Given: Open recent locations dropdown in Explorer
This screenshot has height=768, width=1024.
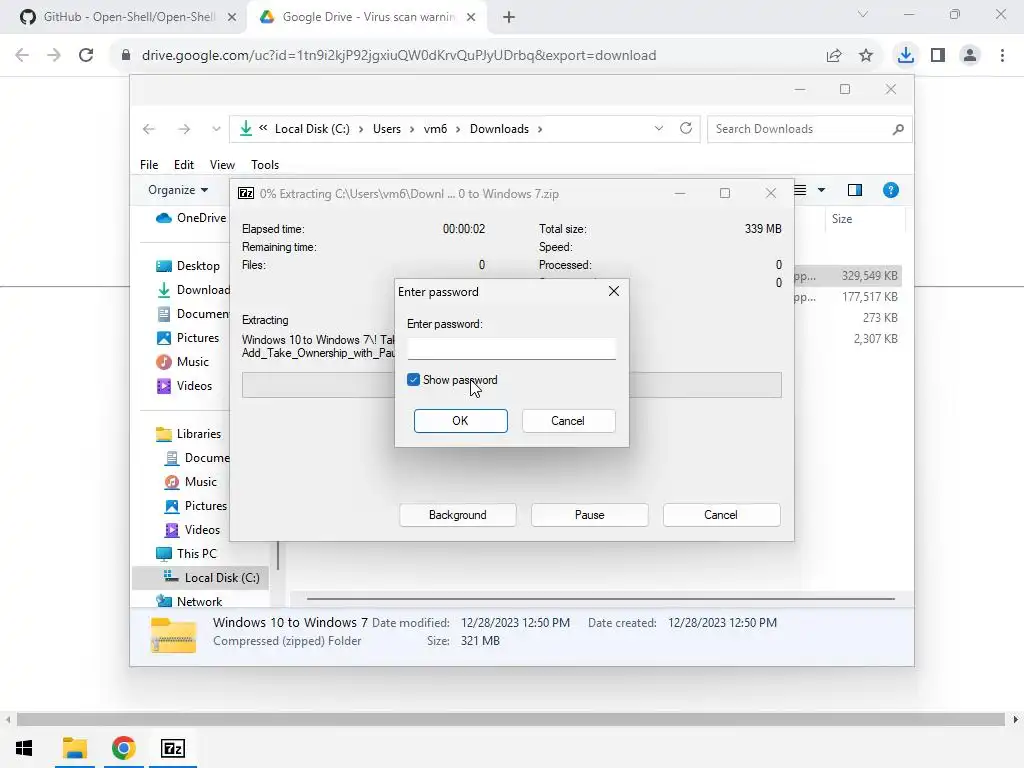Looking at the screenshot, I should (x=216, y=129).
